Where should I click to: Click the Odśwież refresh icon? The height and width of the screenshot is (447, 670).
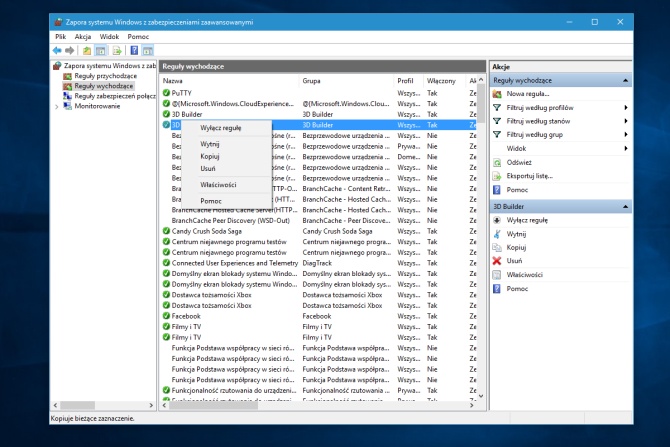click(497, 162)
